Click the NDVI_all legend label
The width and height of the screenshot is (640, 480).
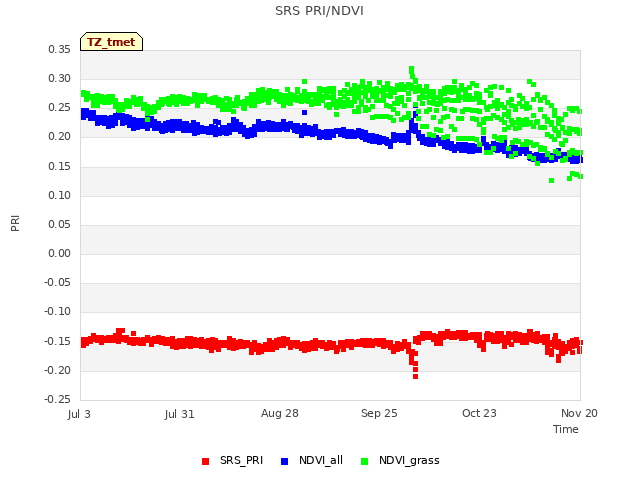pos(320,460)
